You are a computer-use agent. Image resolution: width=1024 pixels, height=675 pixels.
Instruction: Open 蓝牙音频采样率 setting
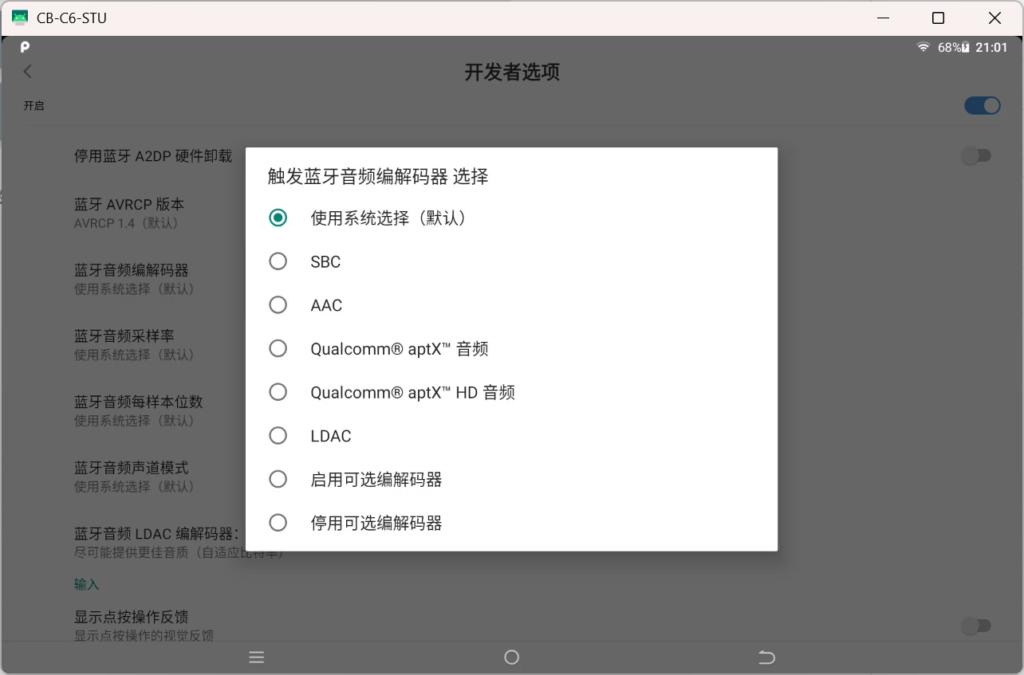[x=134, y=345]
